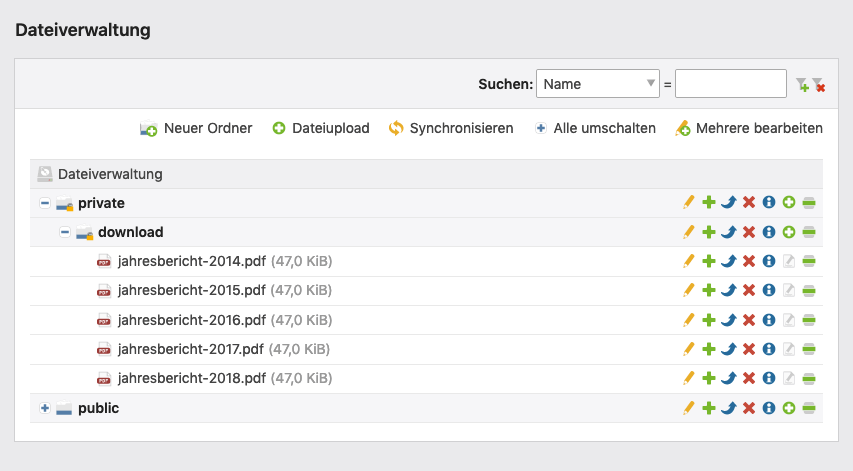The width and height of the screenshot is (853, 471).
Task: Move jahresbericht-2017.pdf using blue arrow
Action: 729,349
